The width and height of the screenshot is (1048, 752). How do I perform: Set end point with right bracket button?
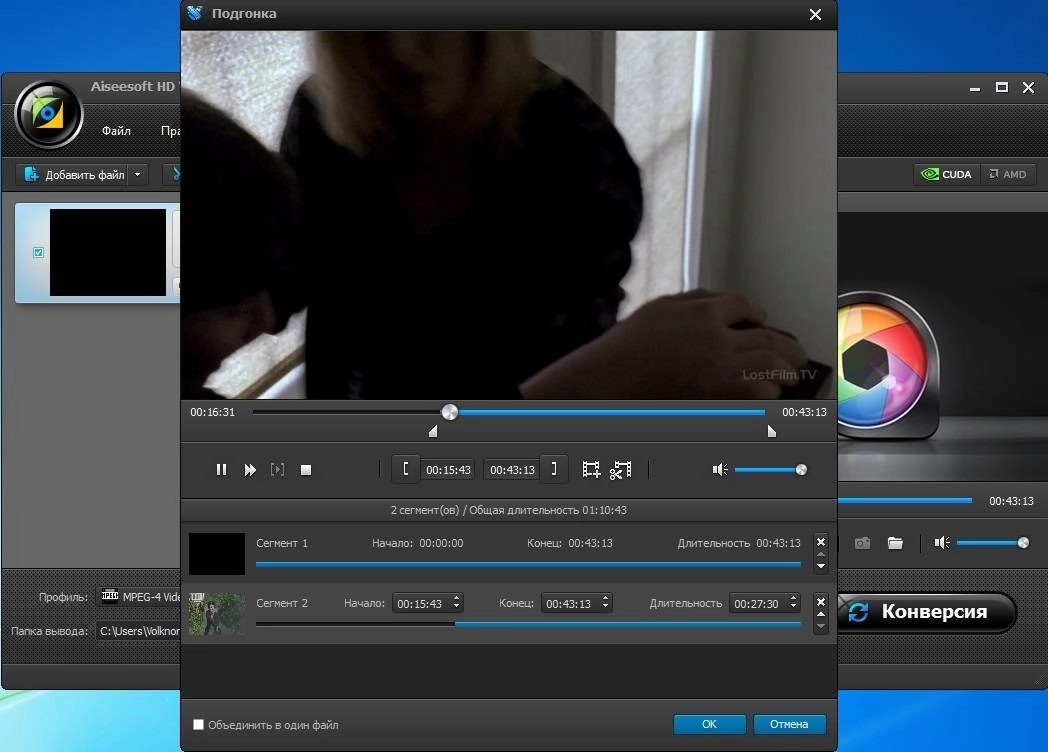[554, 469]
